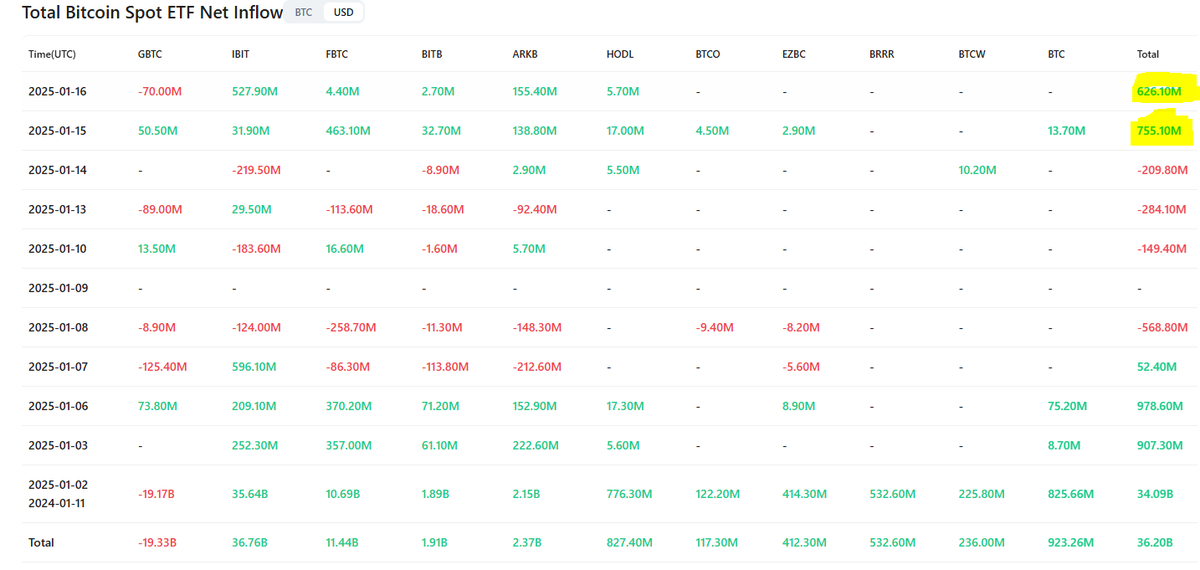Click the BITB column header
The width and height of the screenshot is (1200, 570).
pos(431,54)
